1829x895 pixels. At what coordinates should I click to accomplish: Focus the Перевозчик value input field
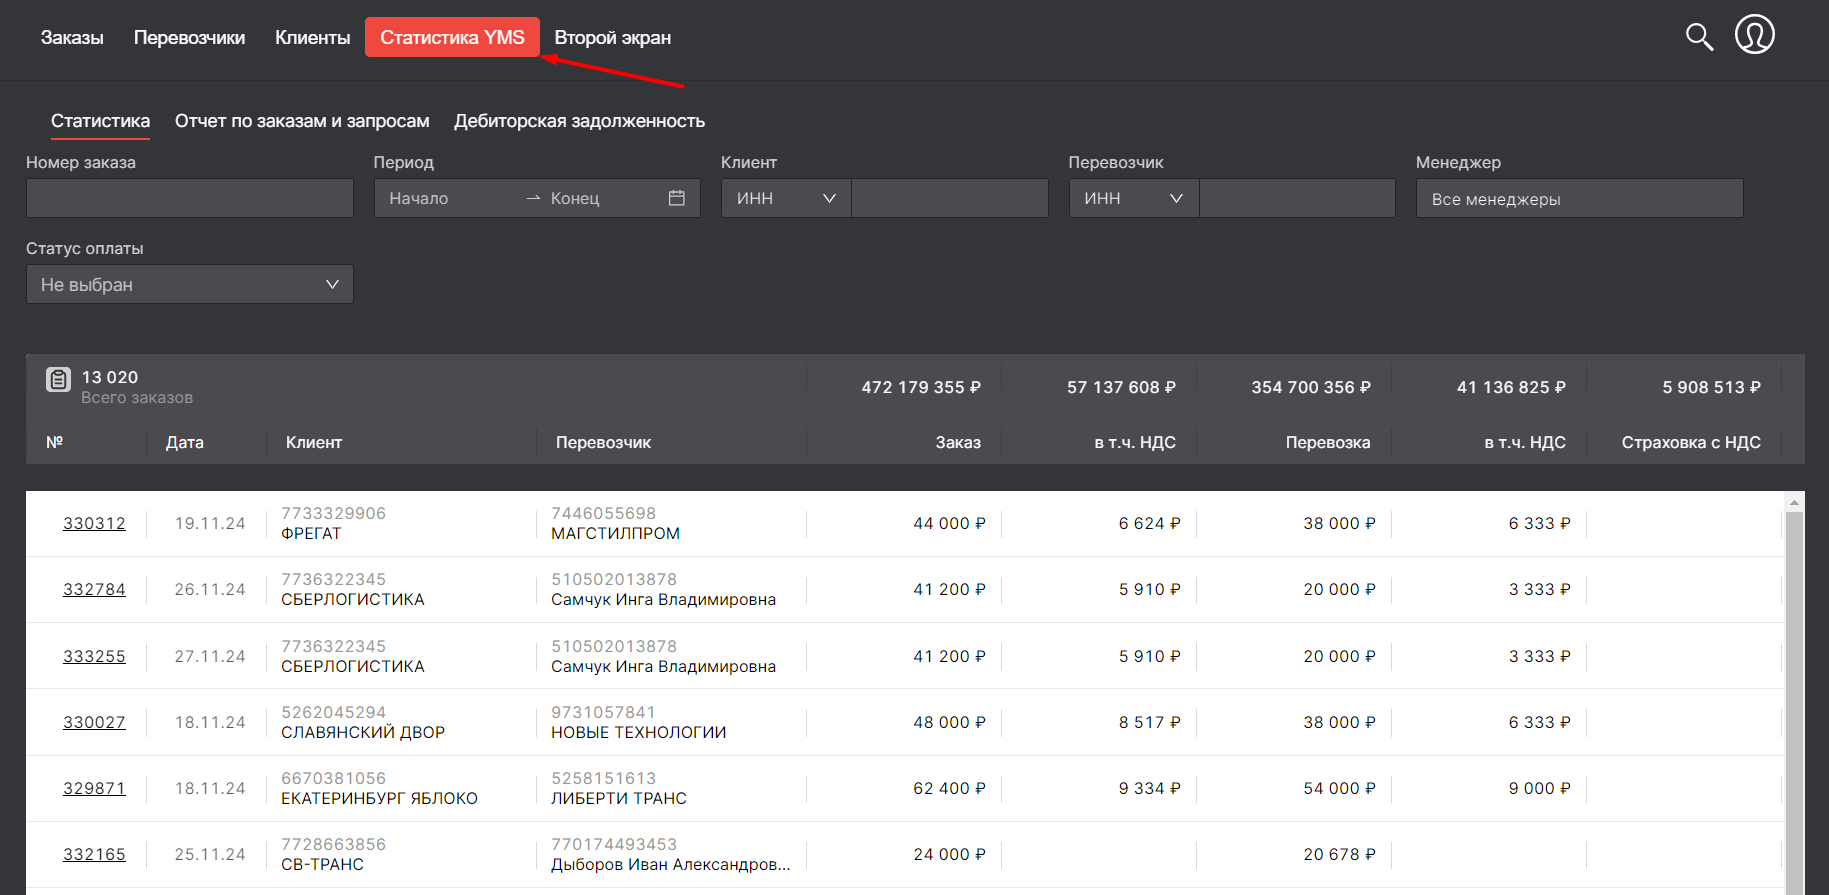[x=1298, y=198]
